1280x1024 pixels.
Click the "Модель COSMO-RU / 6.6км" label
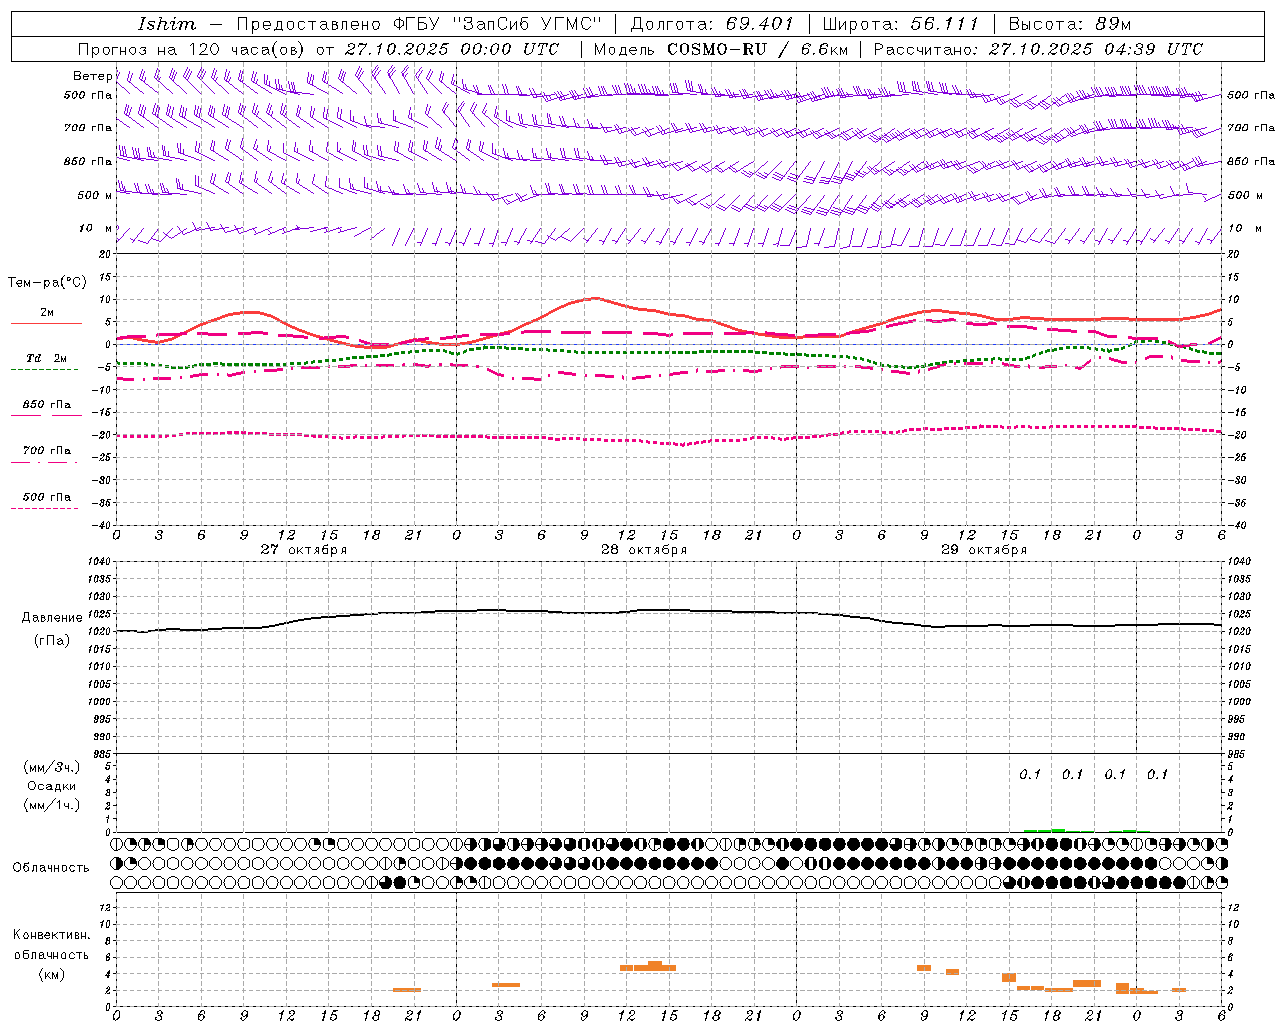(721, 49)
